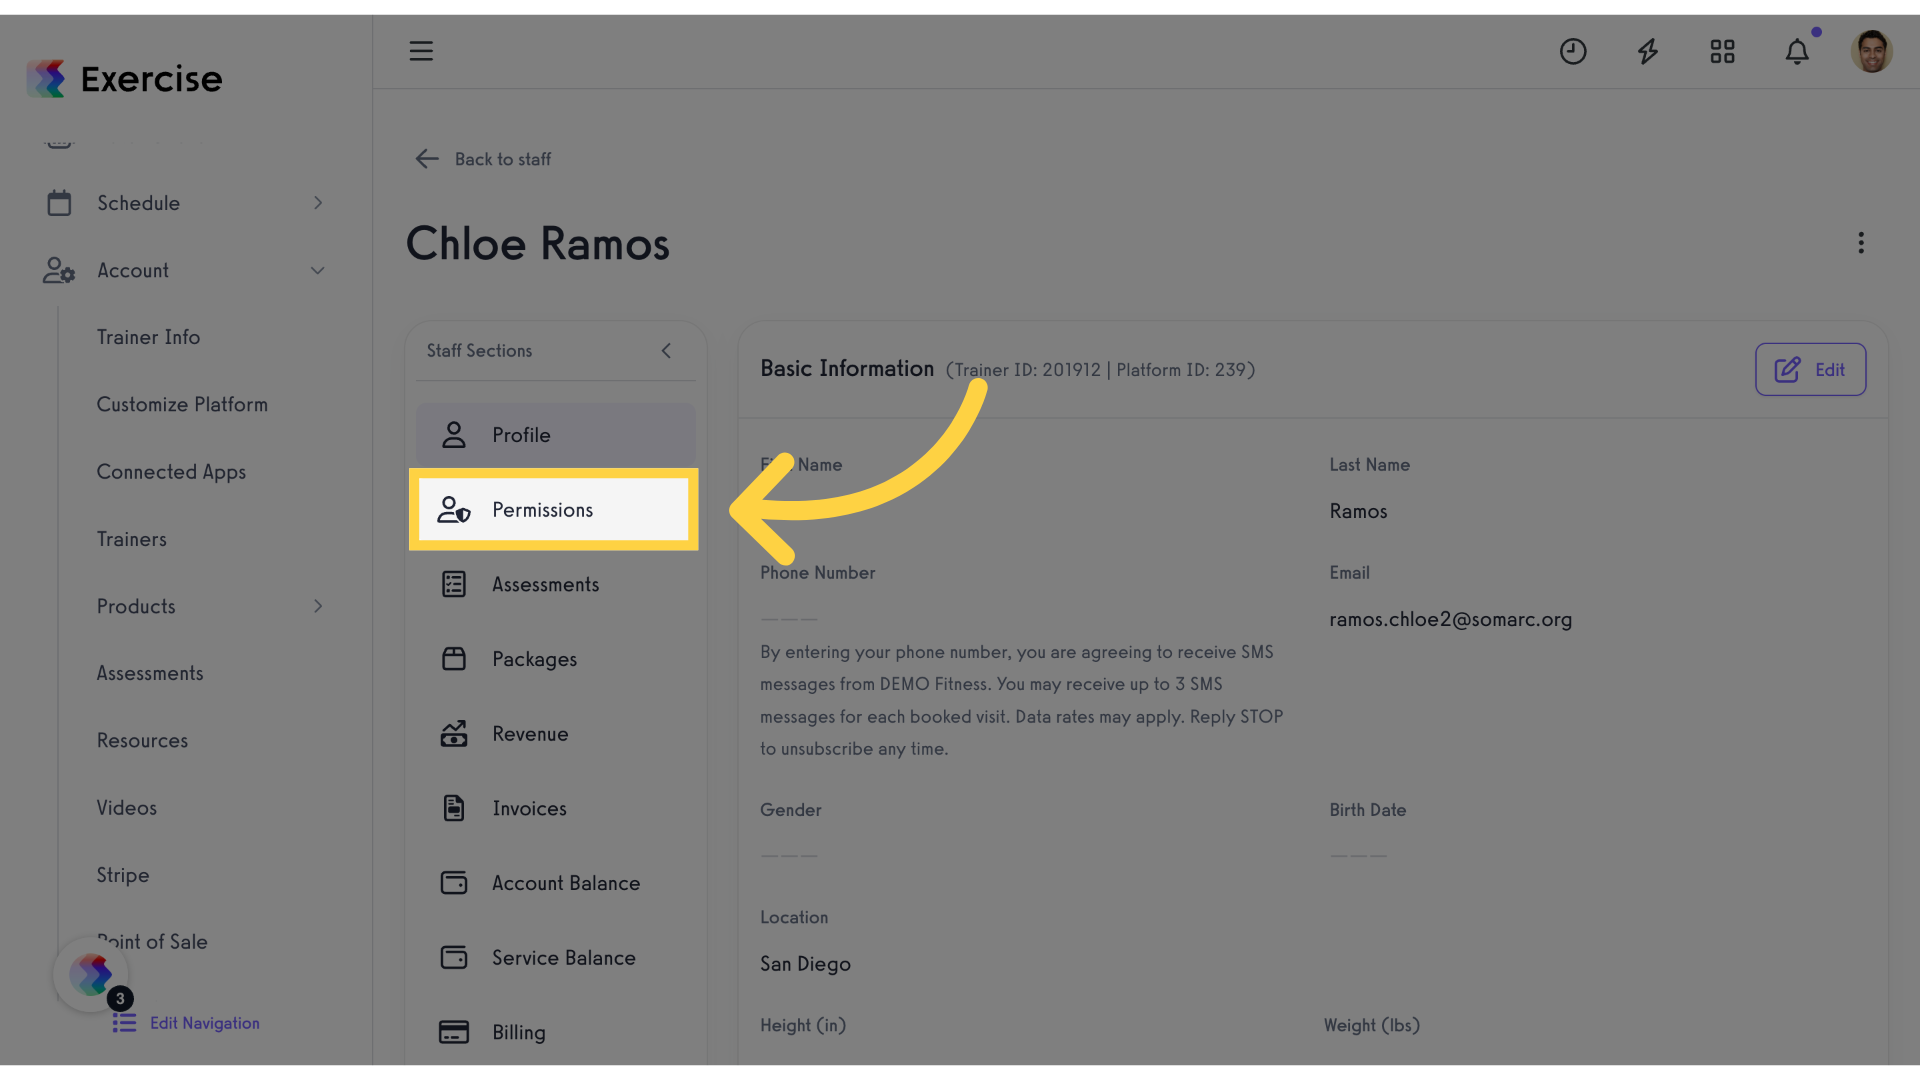Collapse the Account menu chevron
This screenshot has height=1080, width=1920.
(318, 270)
